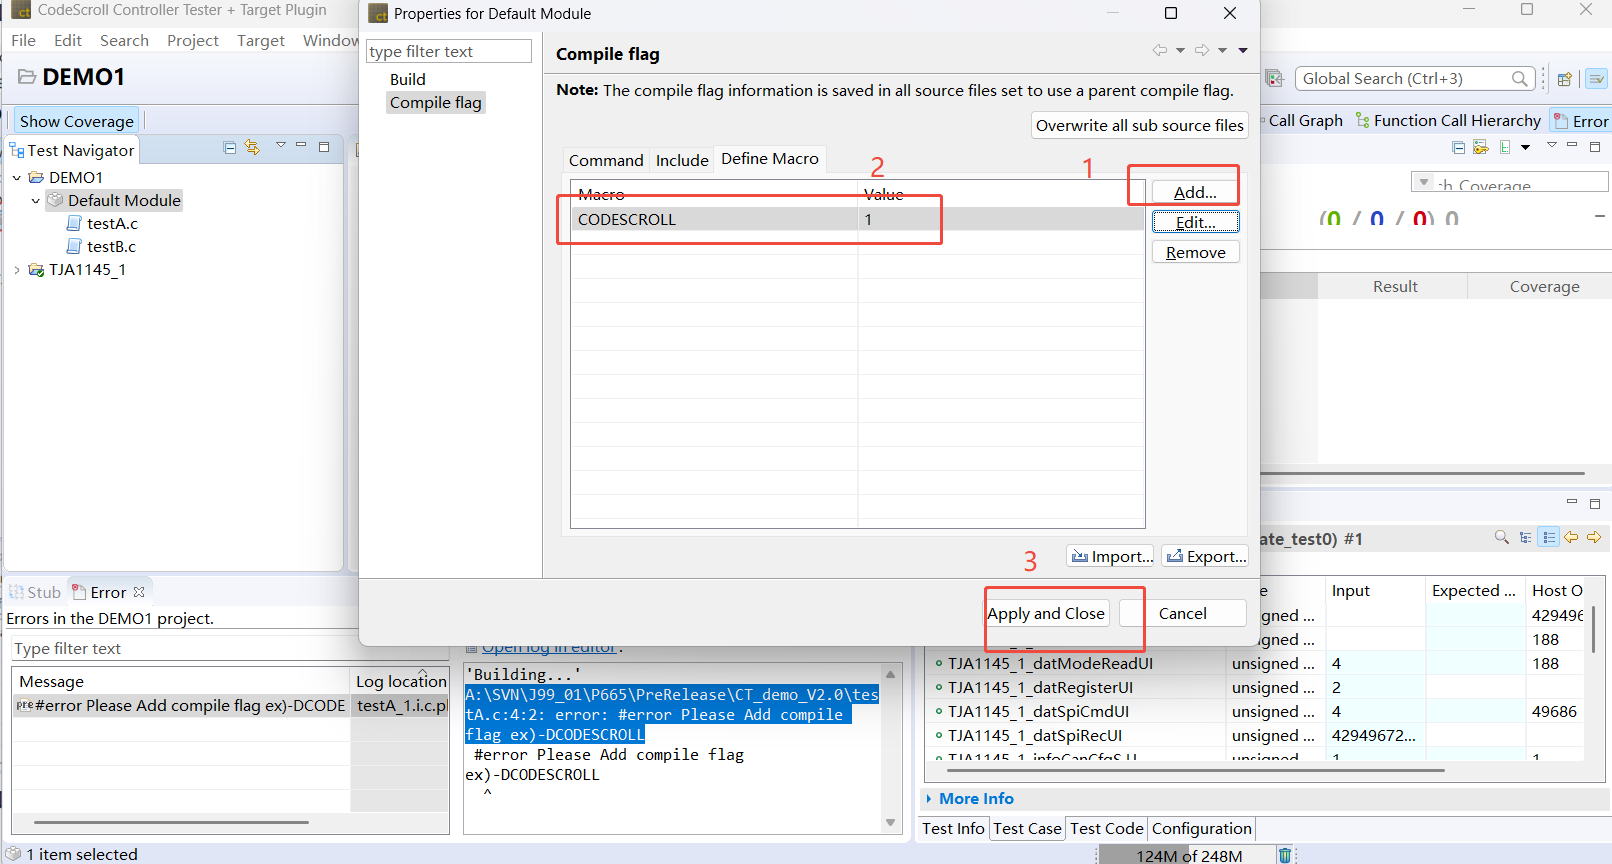Screen dimensions: 1612x864
Task: Open the Edit menu
Action: pyautogui.click(x=68, y=41)
